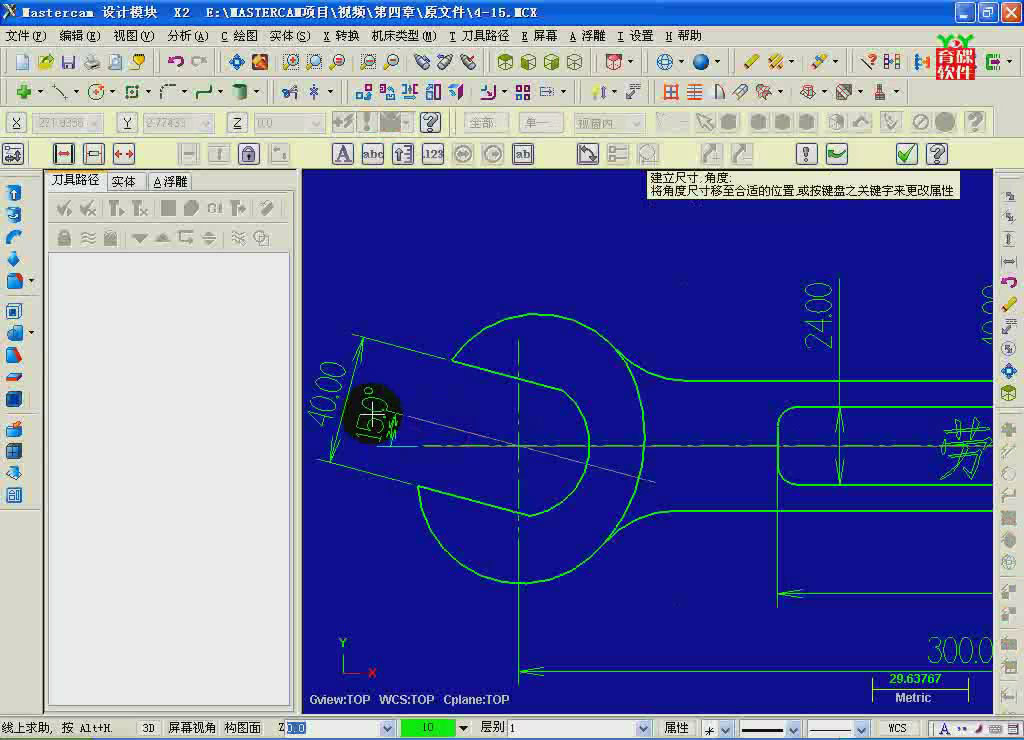Image resolution: width=1024 pixels, height=740 pixels.
Task: Adjust dimension decimals with the .123 icon
Action: 433,154
